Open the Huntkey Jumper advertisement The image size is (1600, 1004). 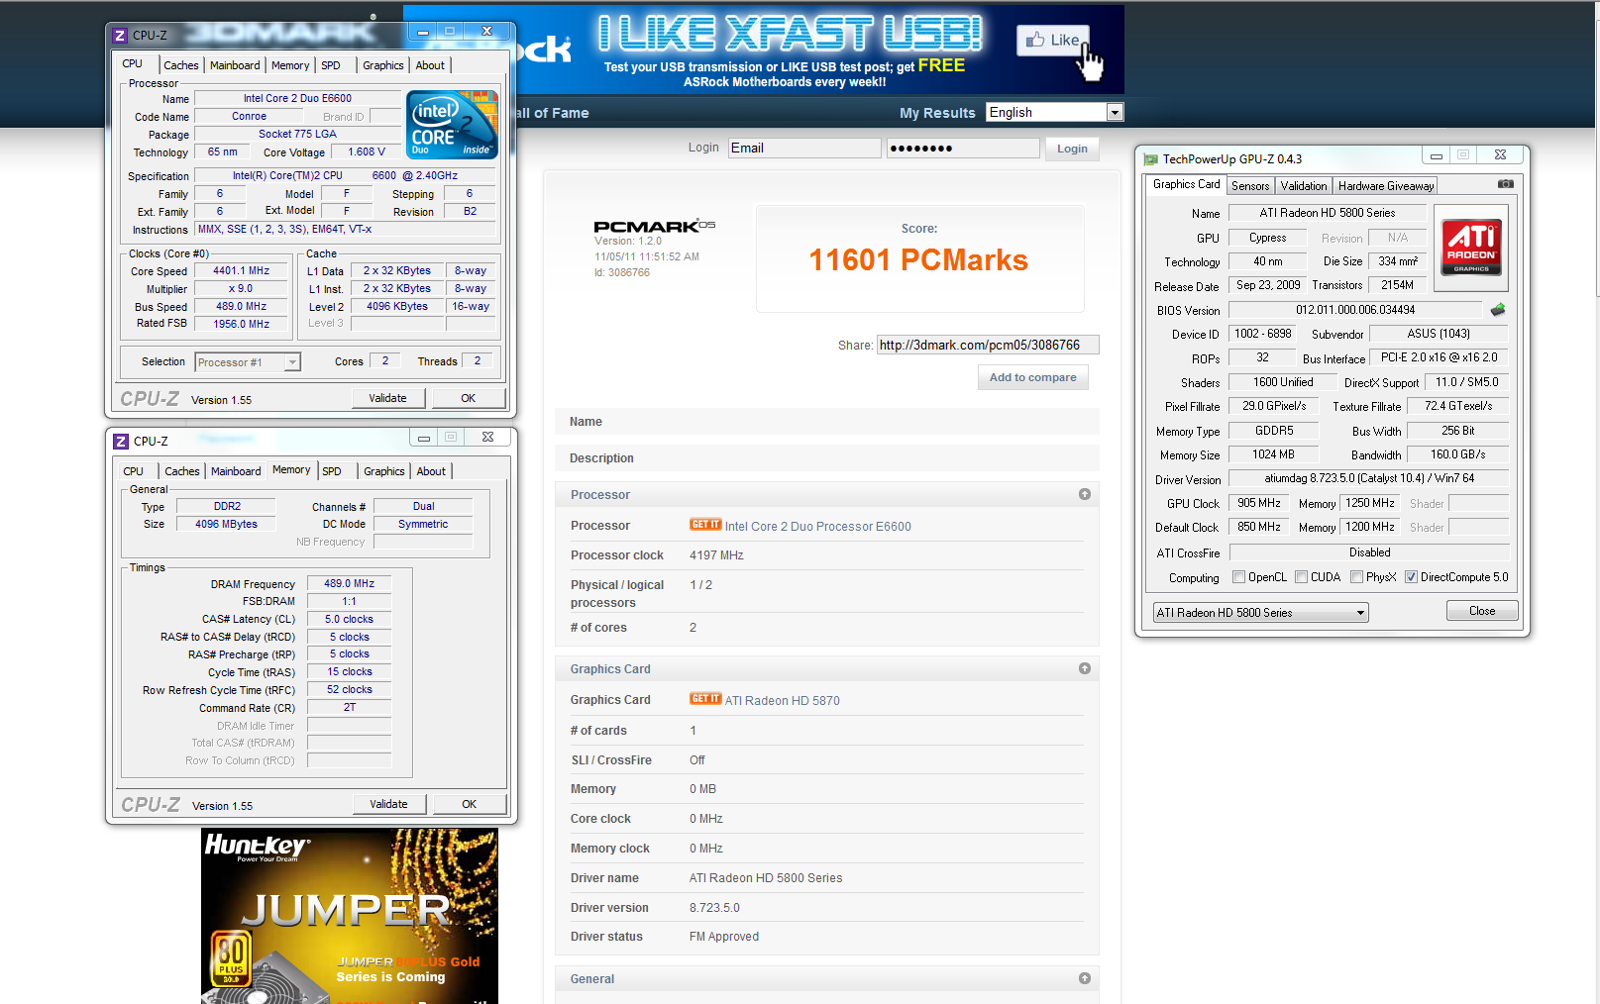click(349, 916)
